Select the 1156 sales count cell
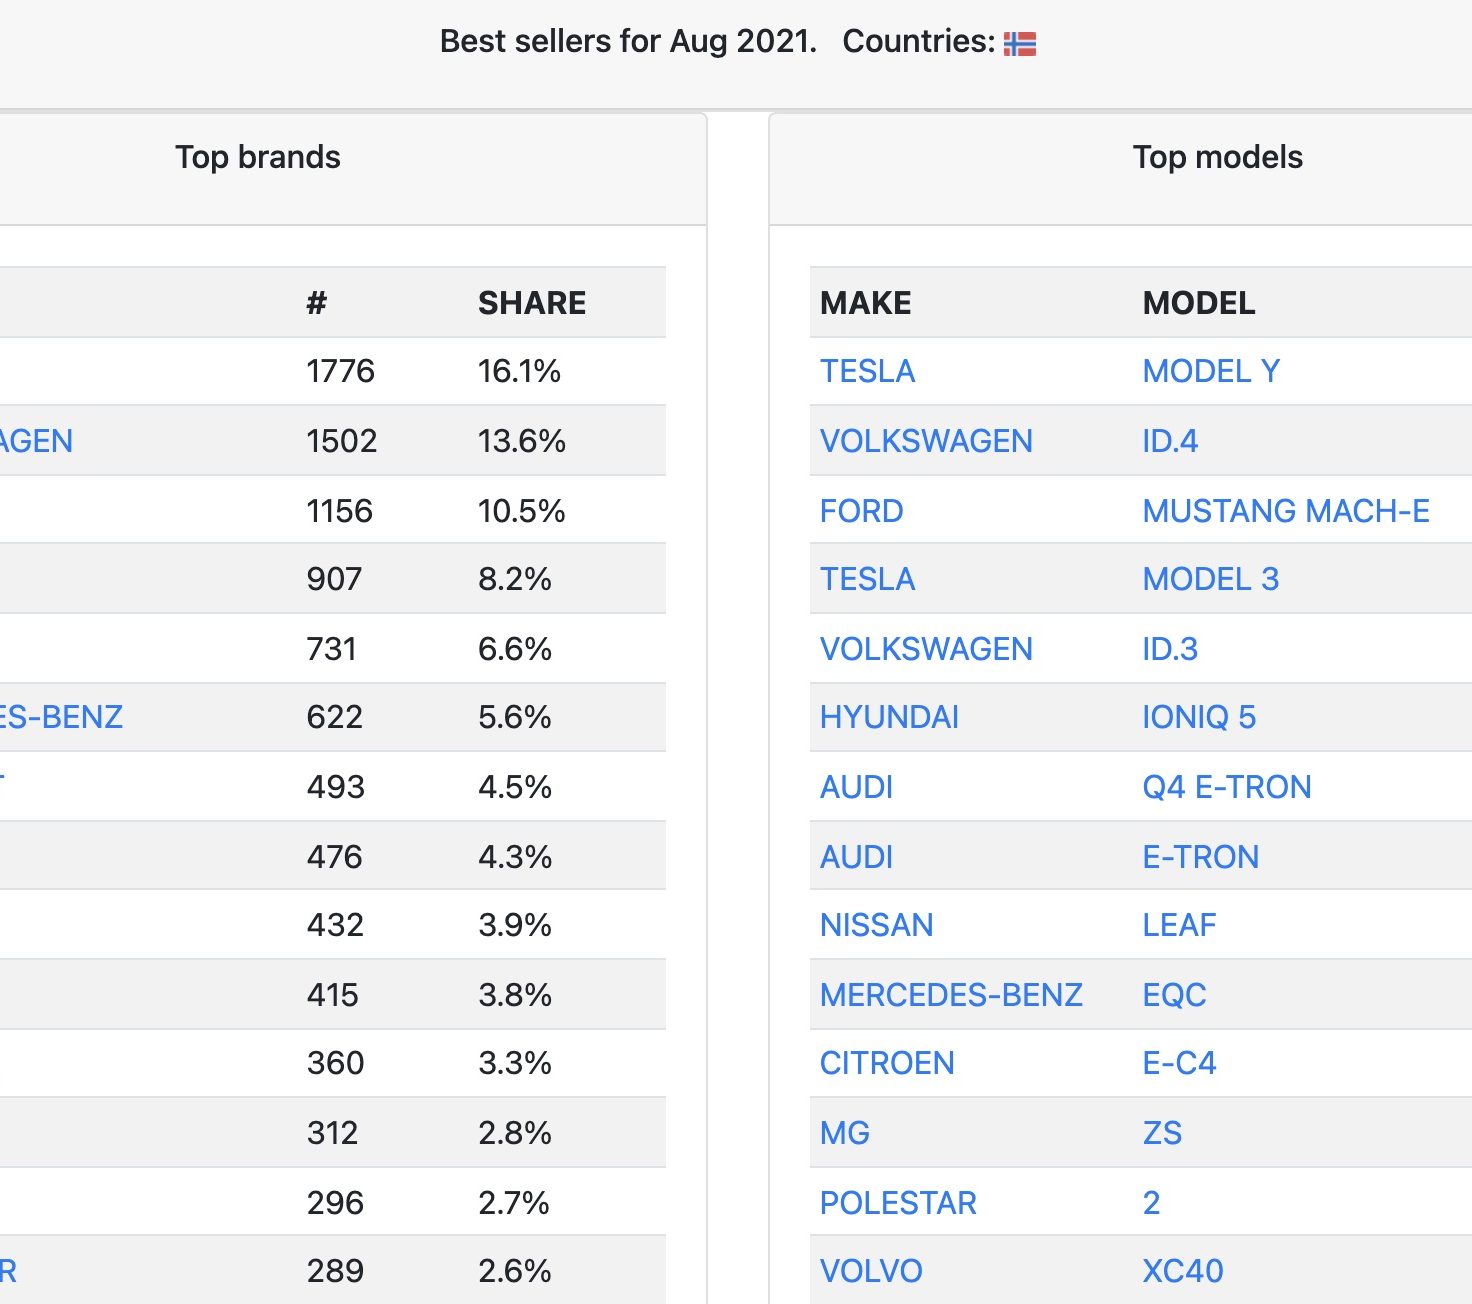1472x1304 pixels. point(340,511)
